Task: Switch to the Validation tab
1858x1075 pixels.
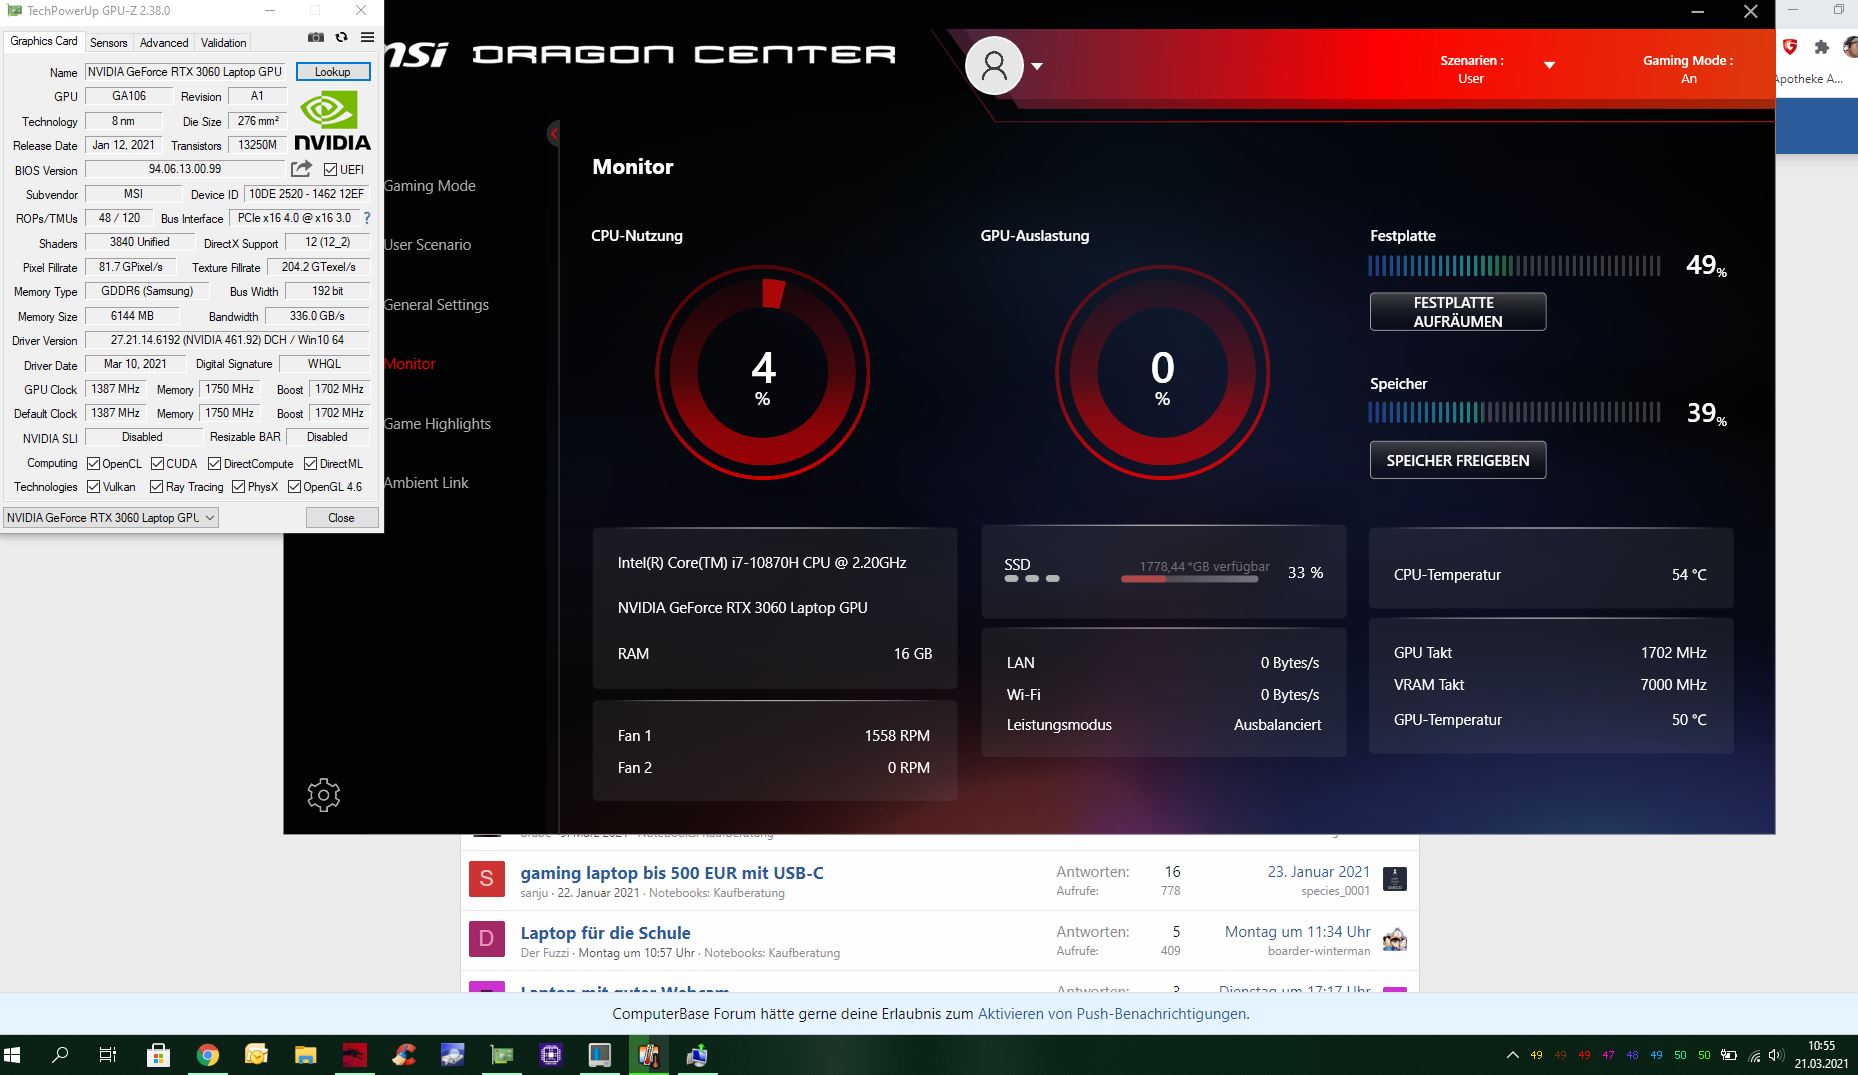Action: (223, 42)
